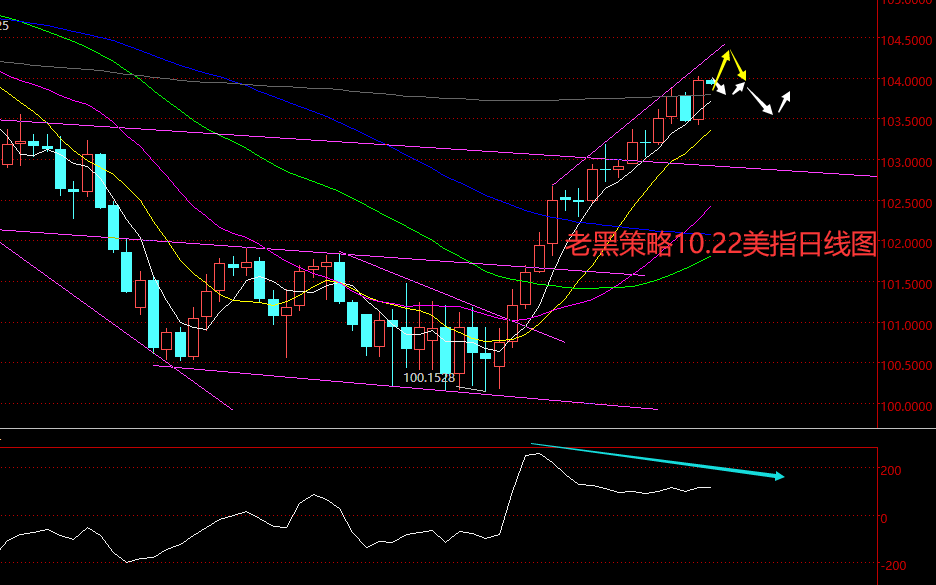Viewport: 936px width, 585px height.
Task: Choose the 101.0000 price axis label
Action: pyautogui.click(x=907, y=325)
